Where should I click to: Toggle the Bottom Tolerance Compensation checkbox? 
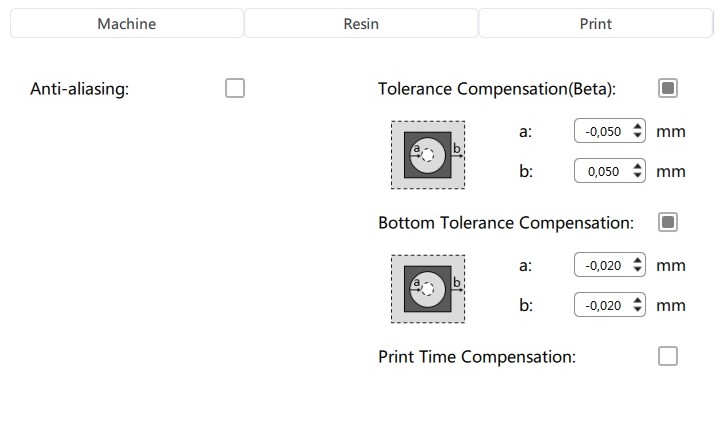(668, 221)
